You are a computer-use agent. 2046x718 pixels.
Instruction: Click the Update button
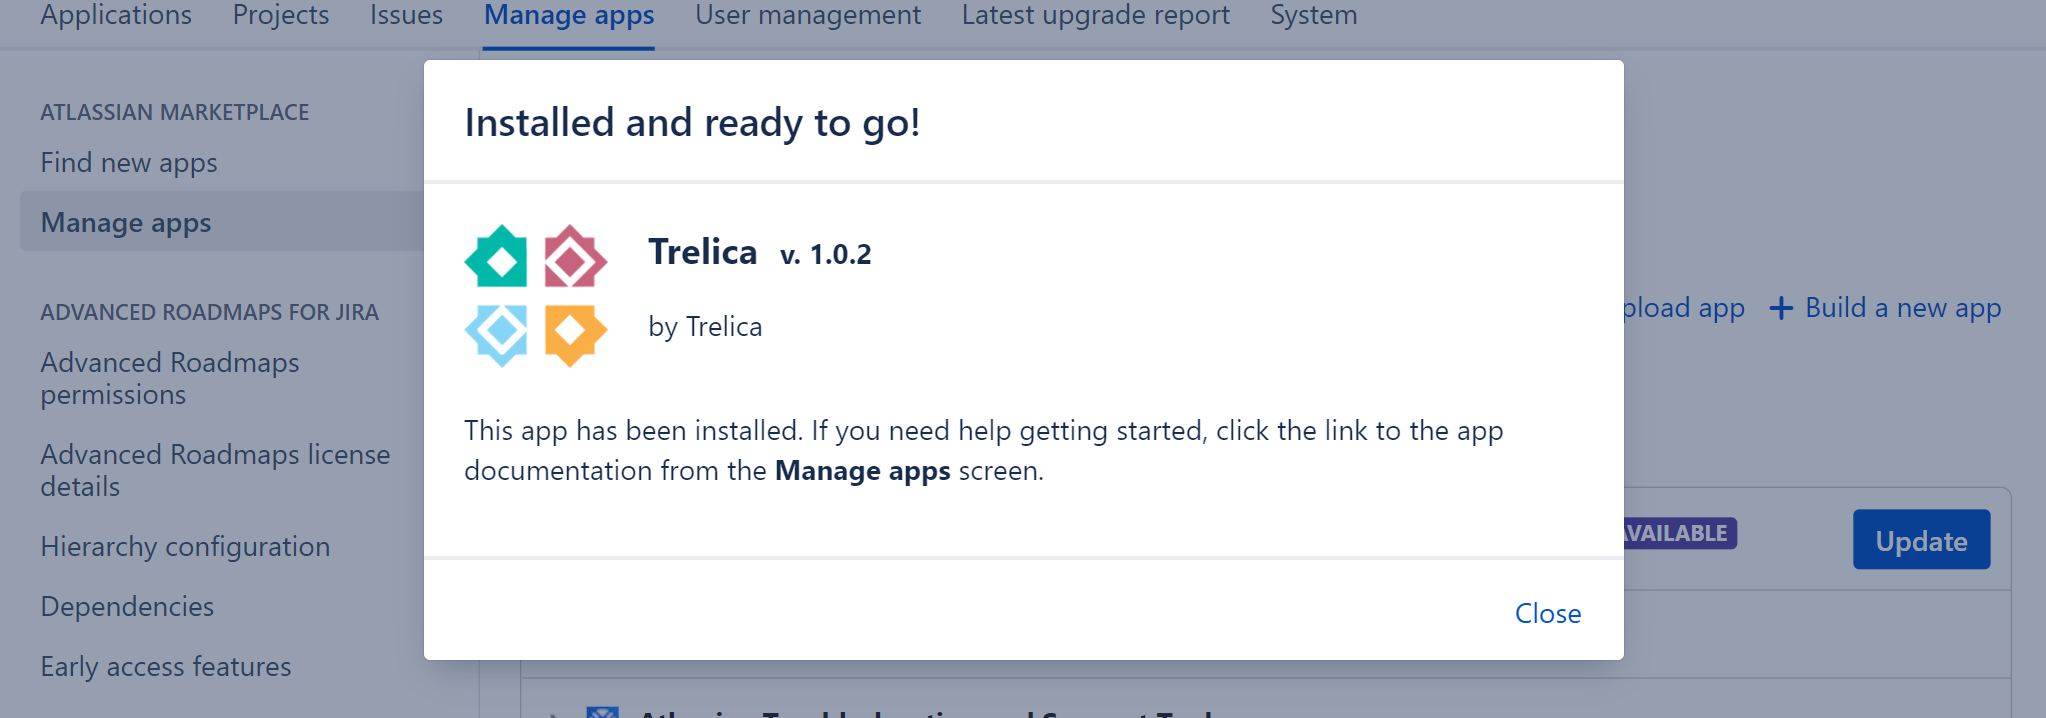[1921, 540]
